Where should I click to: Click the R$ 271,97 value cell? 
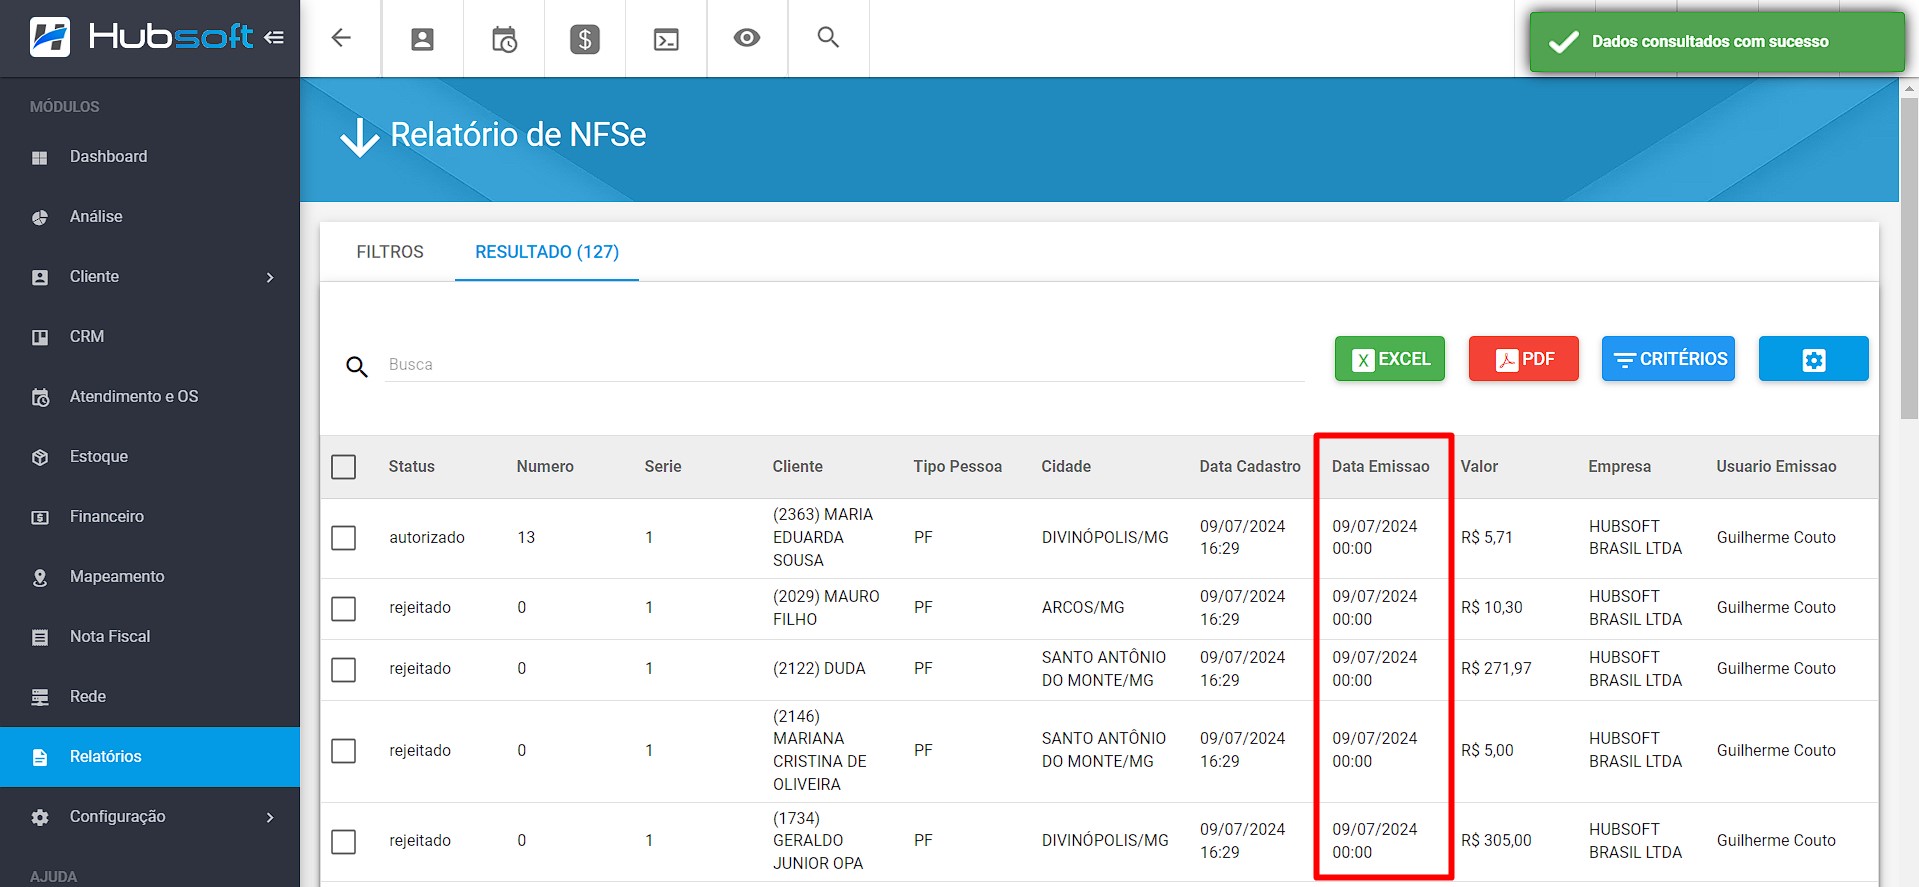coord(1496,669)
